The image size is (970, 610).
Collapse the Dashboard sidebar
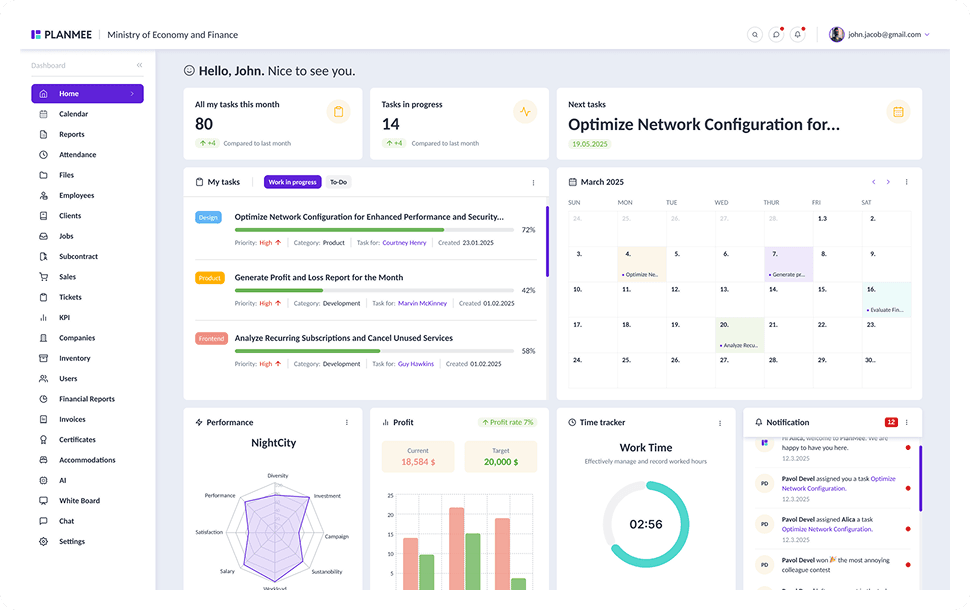click(140, 65)
